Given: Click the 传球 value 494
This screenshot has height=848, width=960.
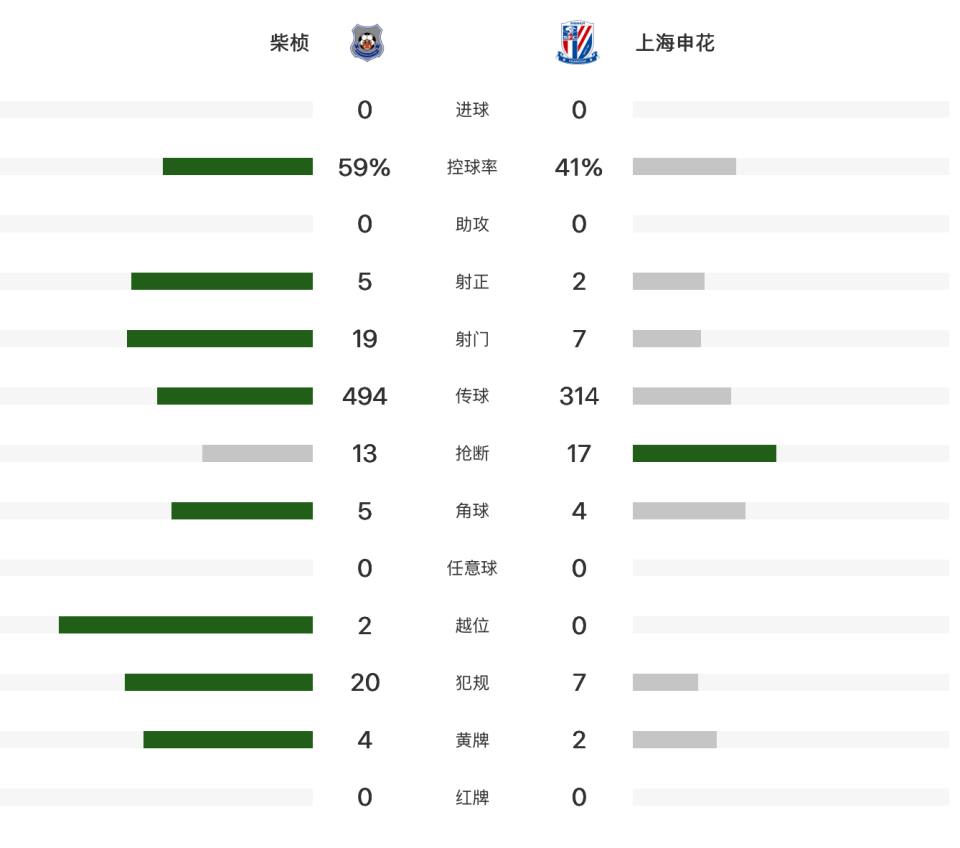Looking at the screenshot, I should [x=365, y=396].
